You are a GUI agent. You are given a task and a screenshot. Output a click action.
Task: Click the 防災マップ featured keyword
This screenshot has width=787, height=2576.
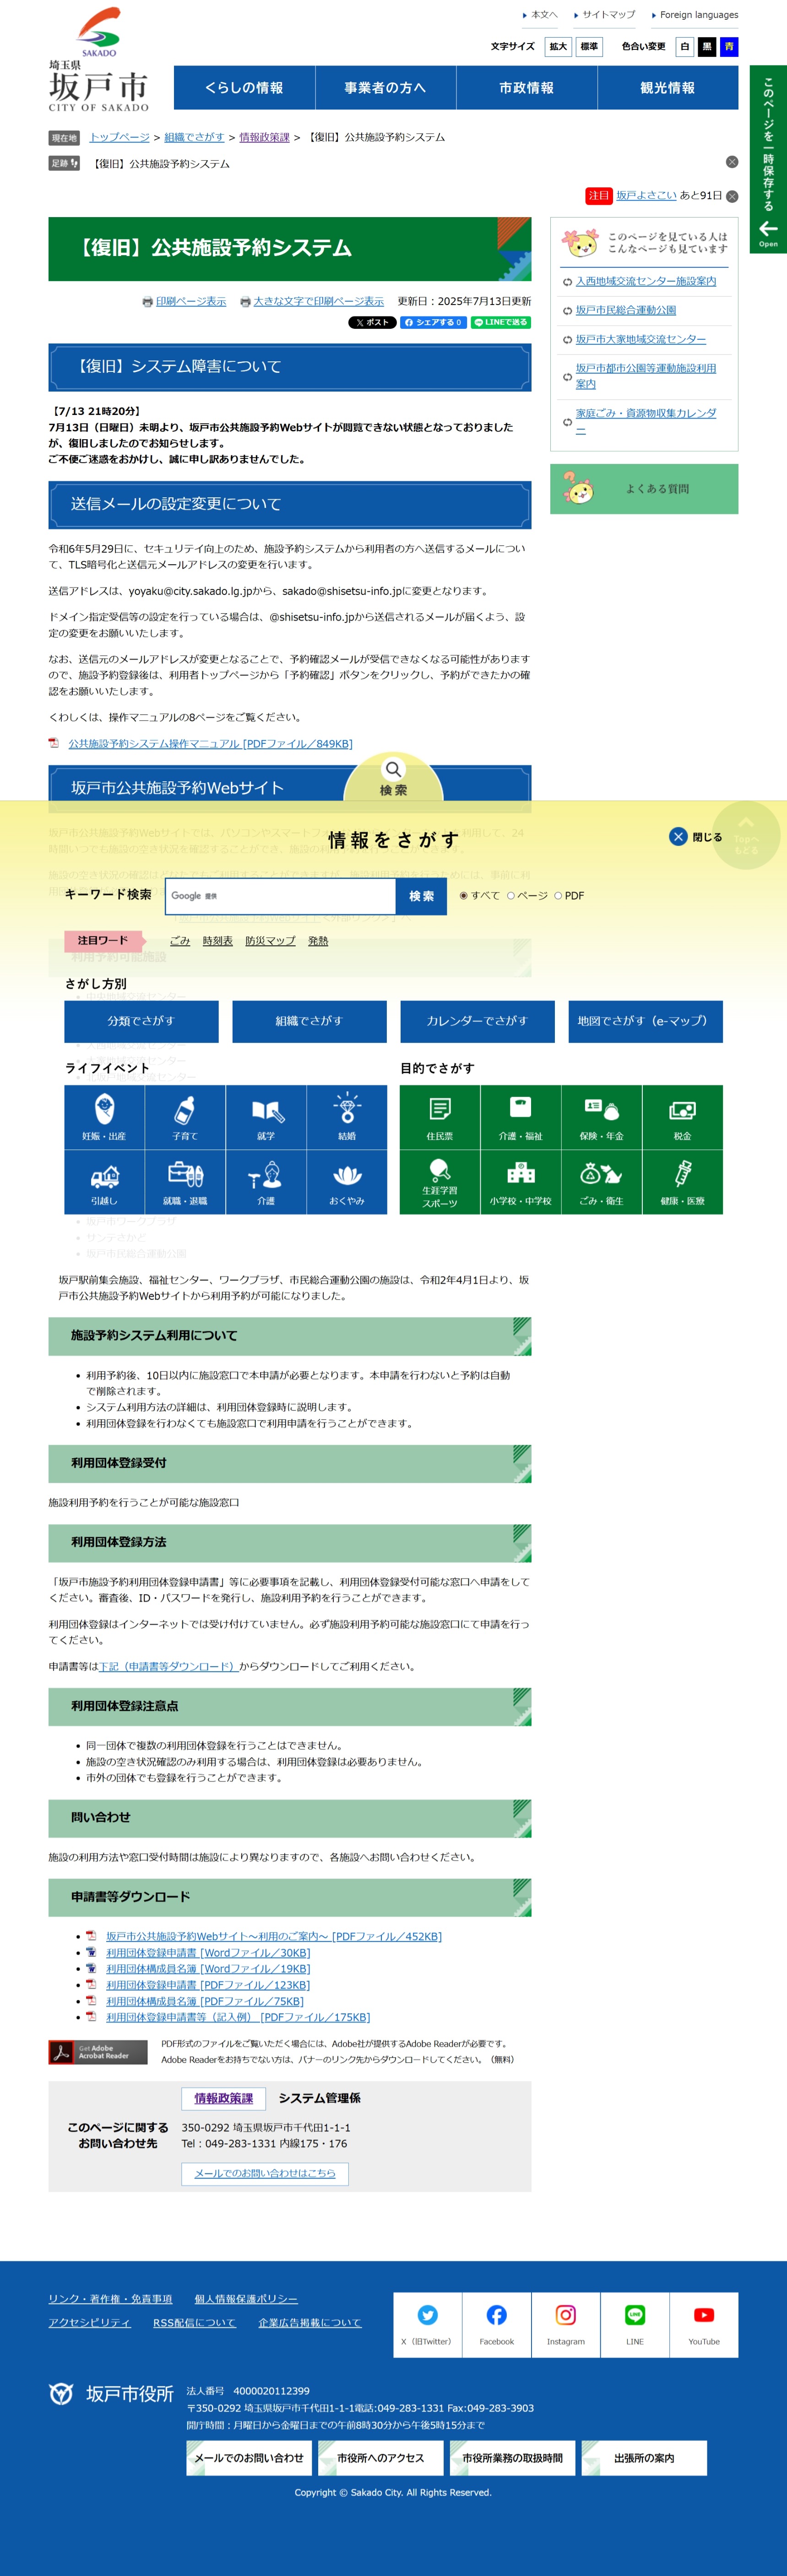click(270, 941)
